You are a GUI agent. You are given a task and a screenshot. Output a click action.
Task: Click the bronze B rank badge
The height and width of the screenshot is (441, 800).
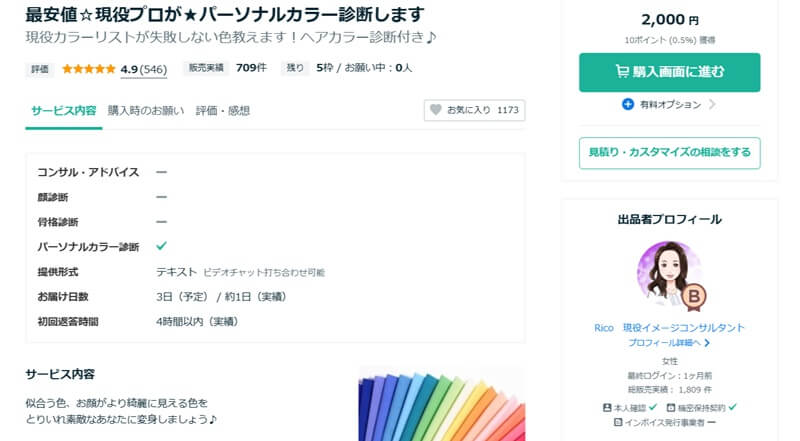pyautogui.click(x=693, y=295)
